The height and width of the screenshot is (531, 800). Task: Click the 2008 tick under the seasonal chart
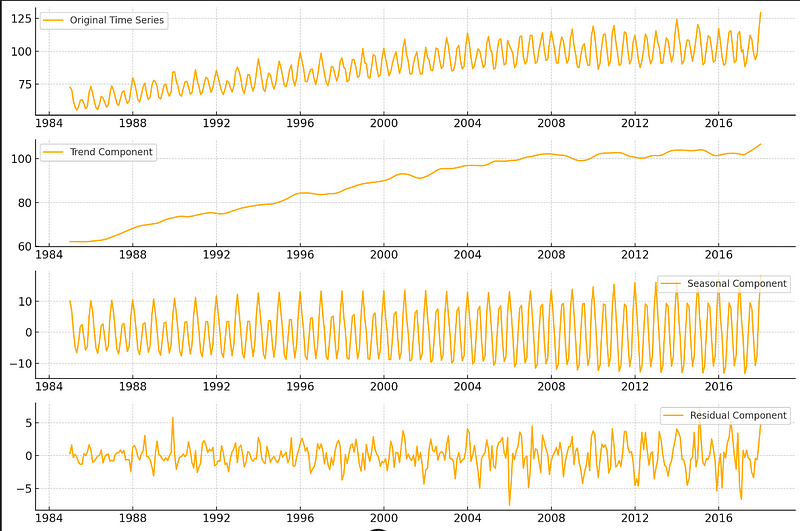pyautogui.click(x=550, y=386)
